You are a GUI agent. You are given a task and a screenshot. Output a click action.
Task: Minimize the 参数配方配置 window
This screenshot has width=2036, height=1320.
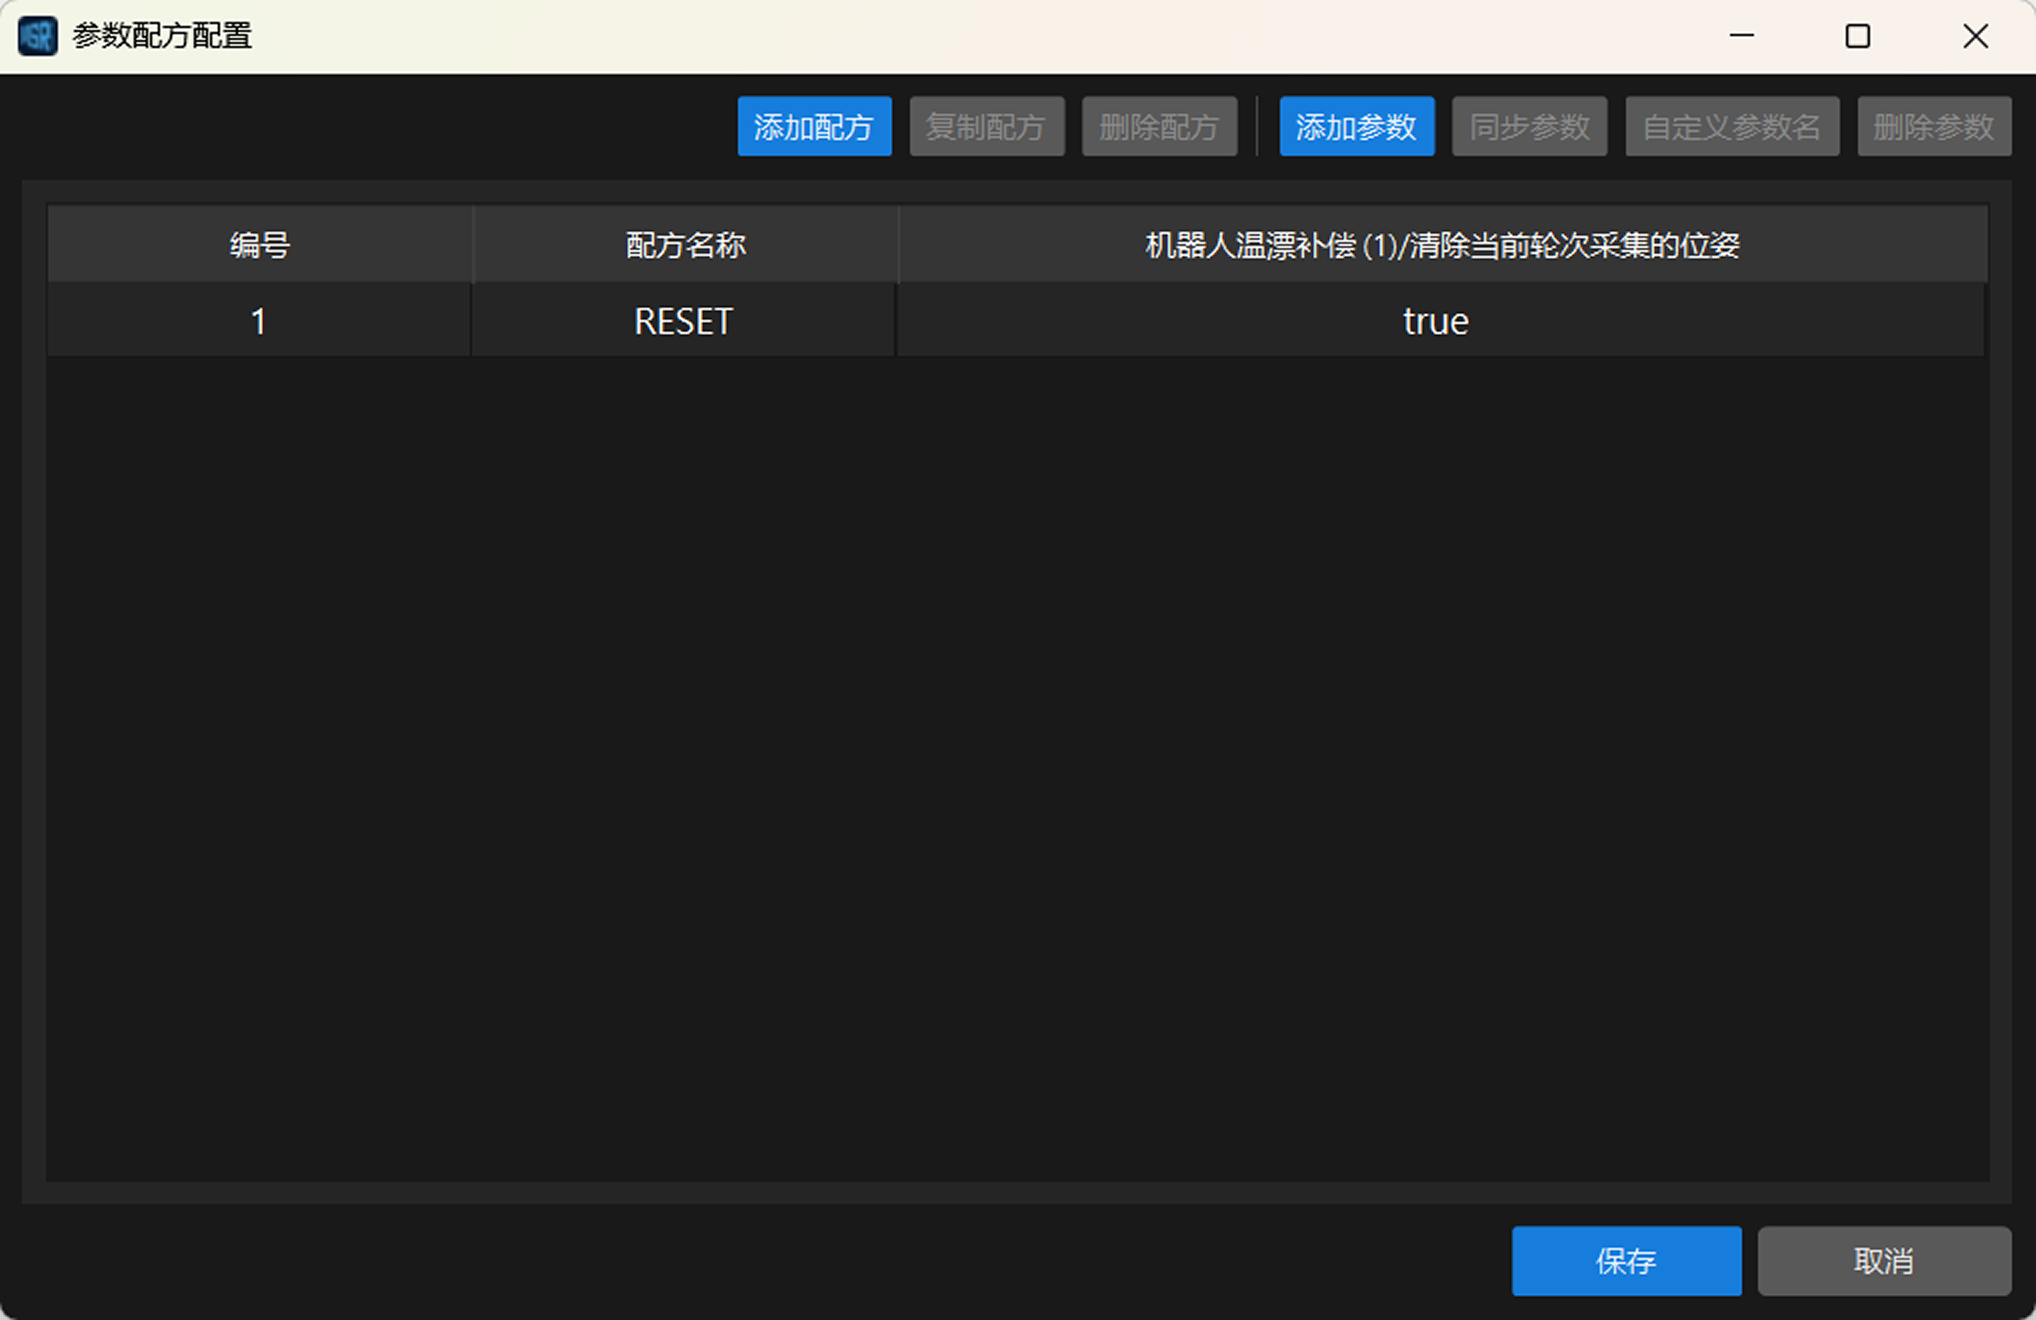tap(1742, 36)
